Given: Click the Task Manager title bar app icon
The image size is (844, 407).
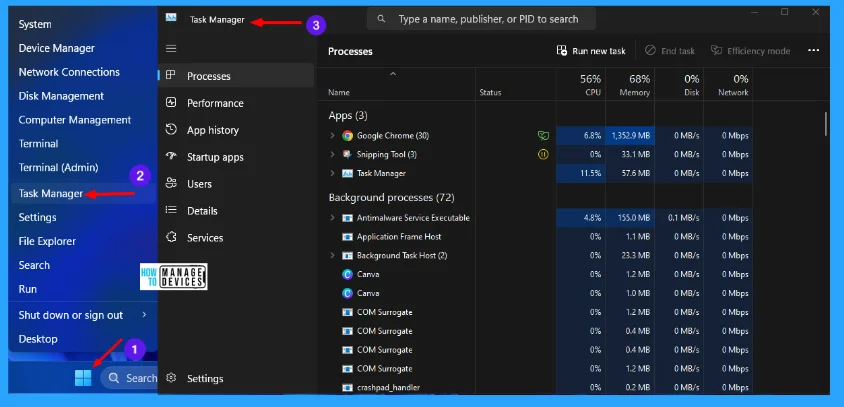Looking at the screenshot, I should coord(171,18).
